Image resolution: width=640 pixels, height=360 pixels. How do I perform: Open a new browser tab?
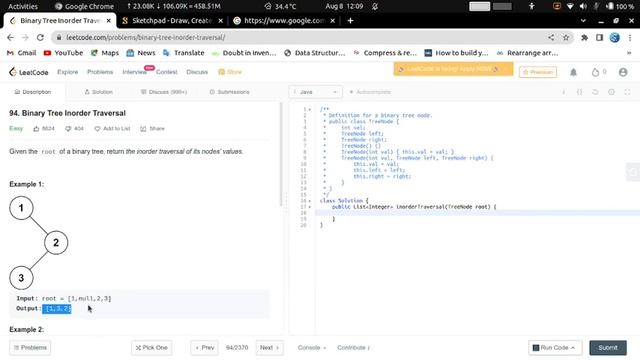(x=350, y=20)
